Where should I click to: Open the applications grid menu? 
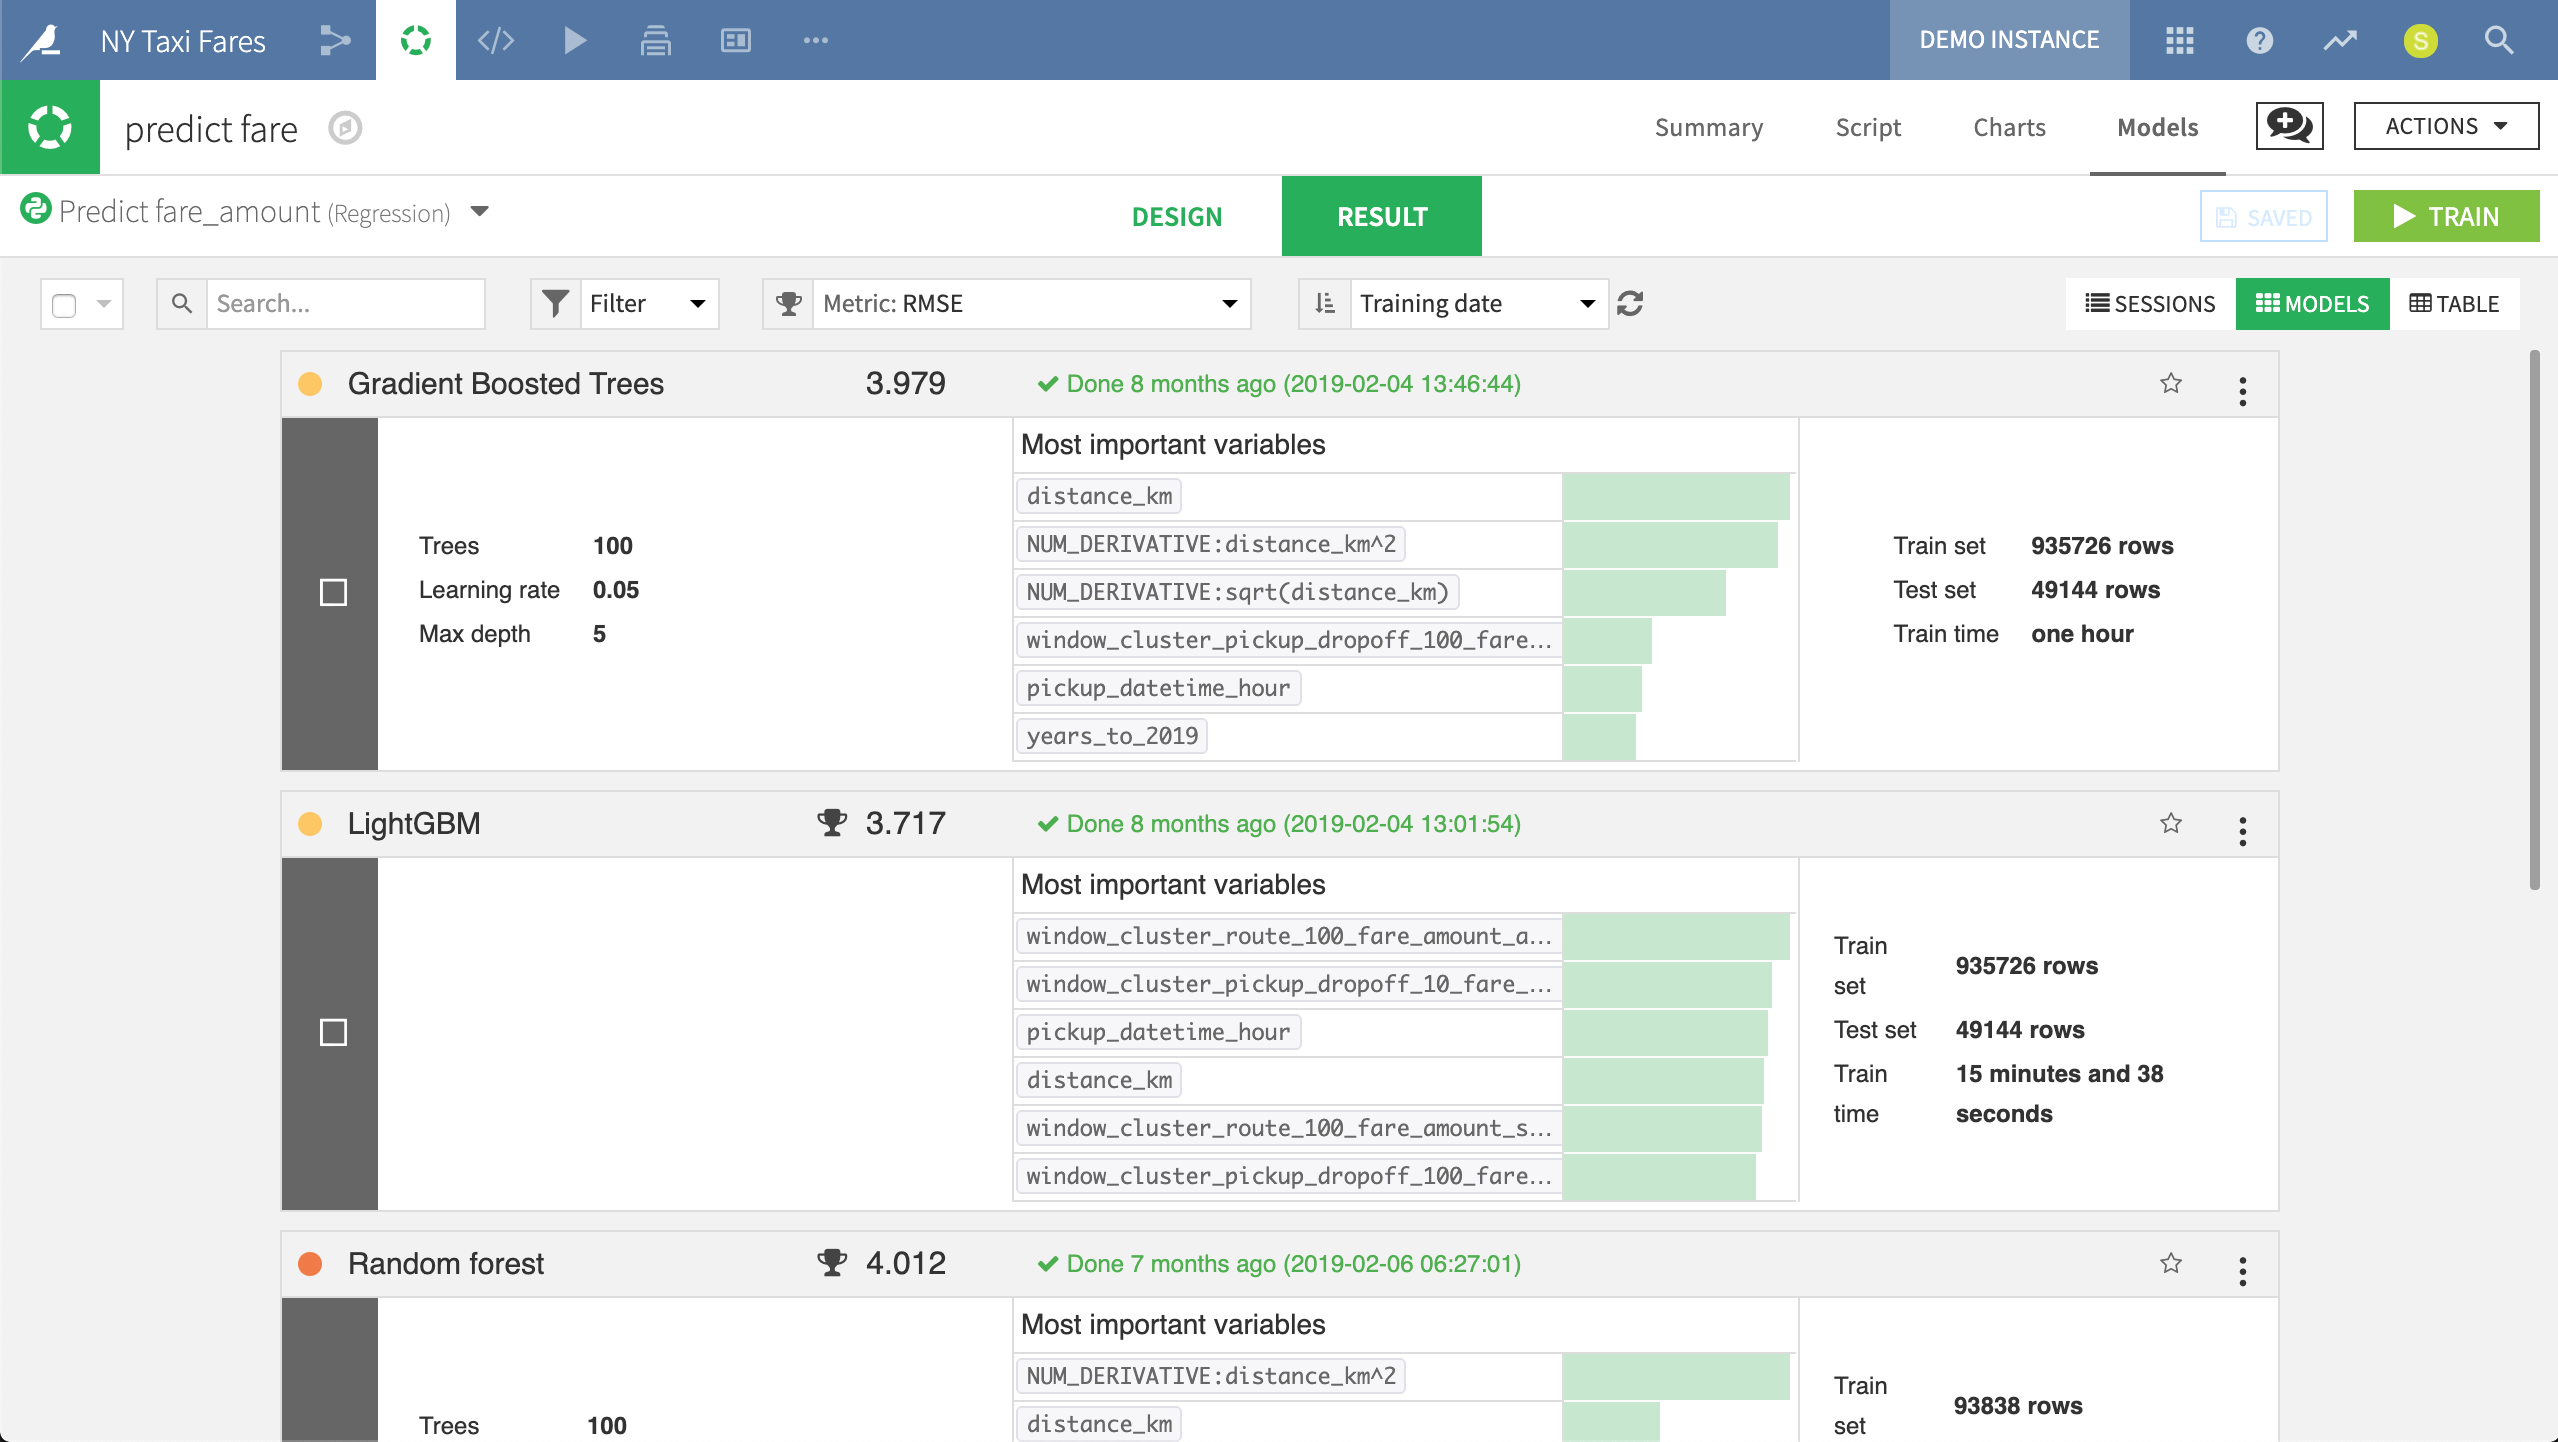click(x=2180, y=40)
